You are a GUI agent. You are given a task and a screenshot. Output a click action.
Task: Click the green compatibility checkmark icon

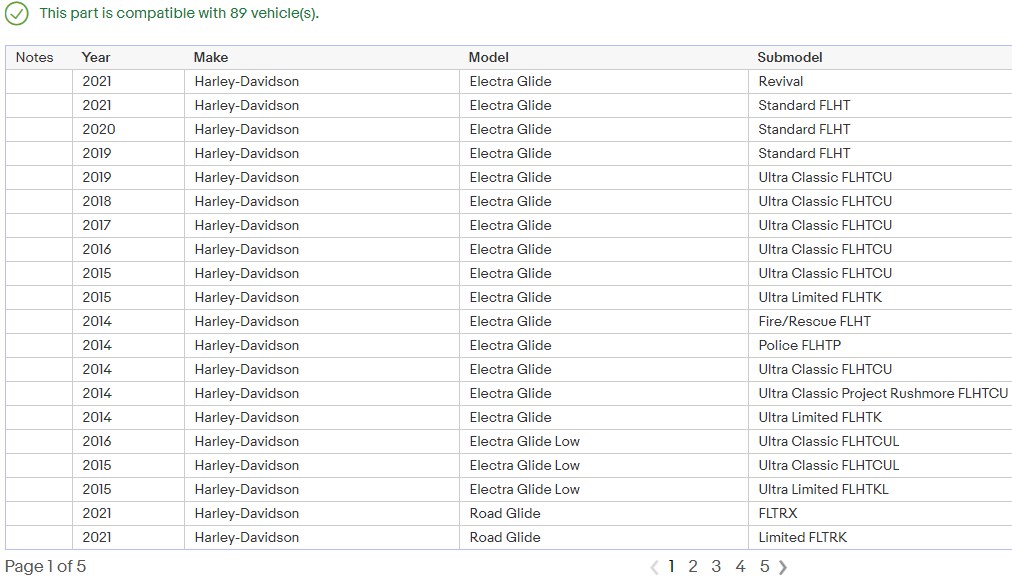tap(17, 14)
